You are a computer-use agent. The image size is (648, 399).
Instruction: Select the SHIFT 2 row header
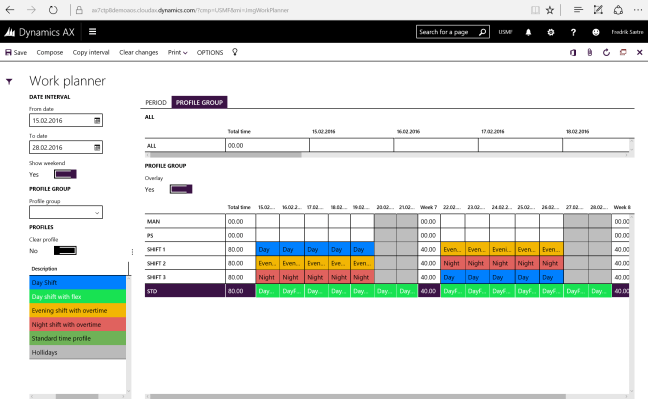pos(185,263)
